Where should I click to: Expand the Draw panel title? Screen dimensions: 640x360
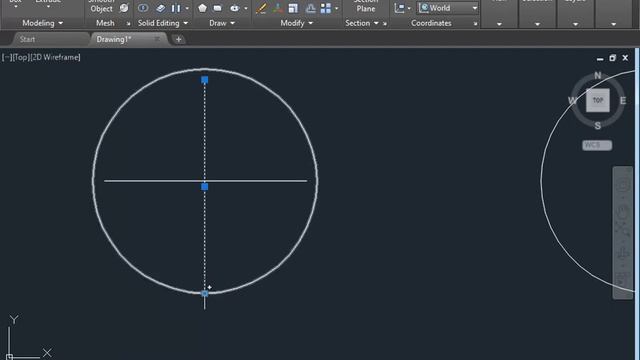tap(222, 23)
